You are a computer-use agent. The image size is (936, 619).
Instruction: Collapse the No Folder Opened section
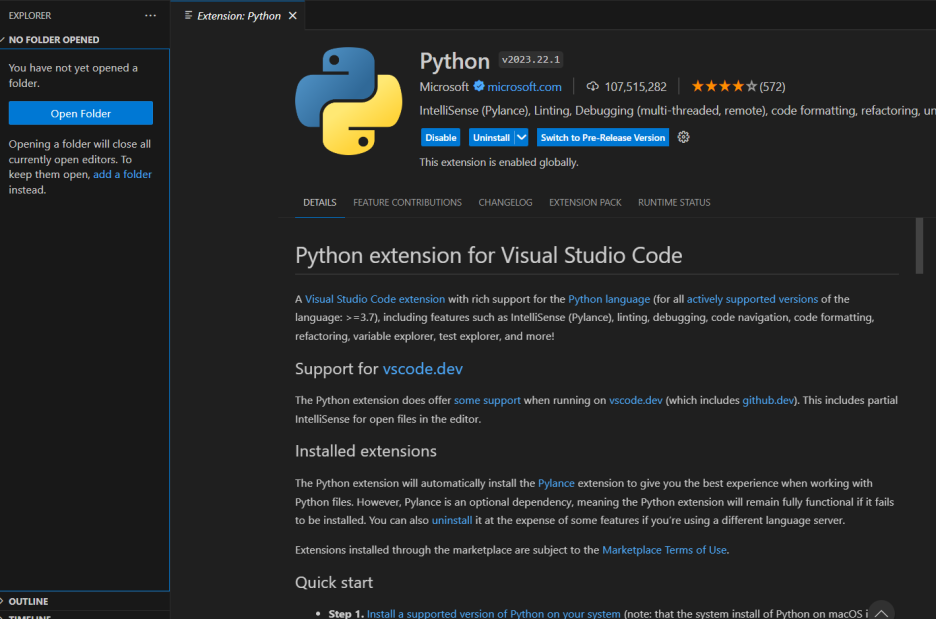(x=84, y=39)
